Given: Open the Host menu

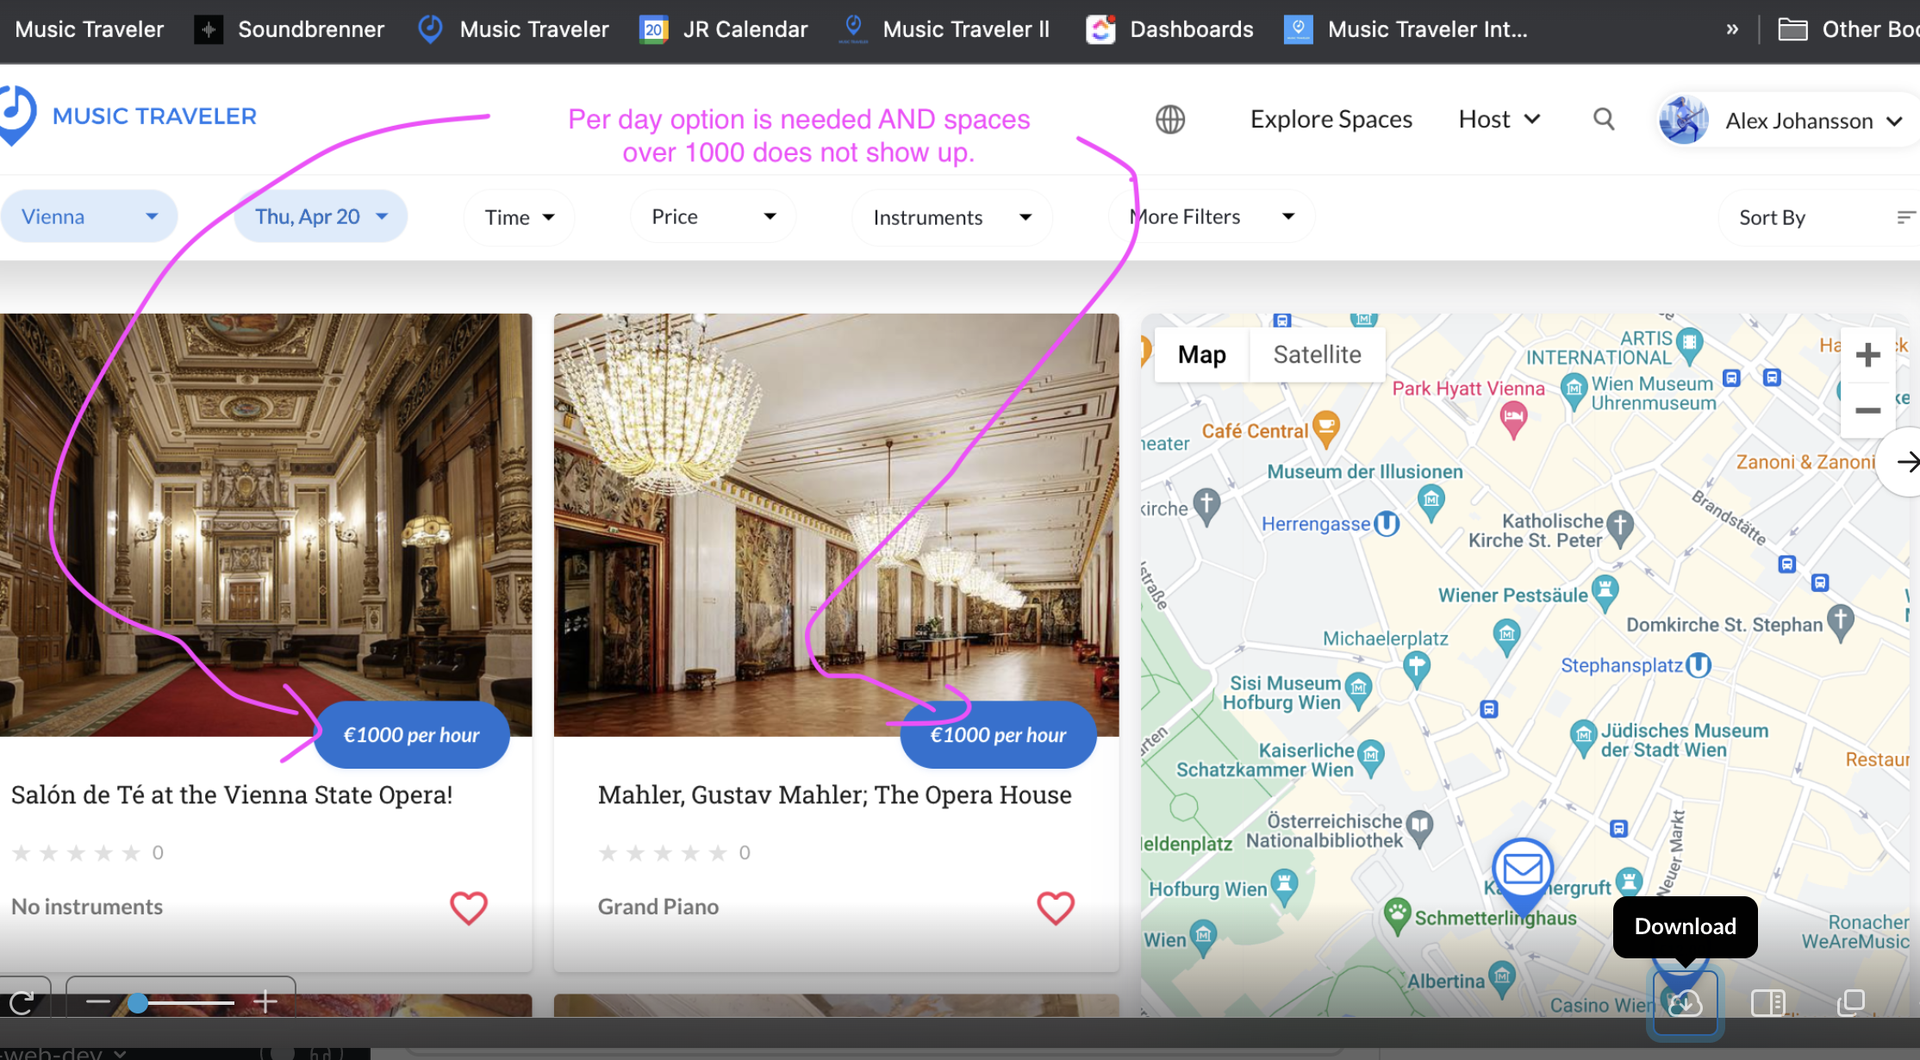Looking at the screenshot, I should [x=1498, y=120].
